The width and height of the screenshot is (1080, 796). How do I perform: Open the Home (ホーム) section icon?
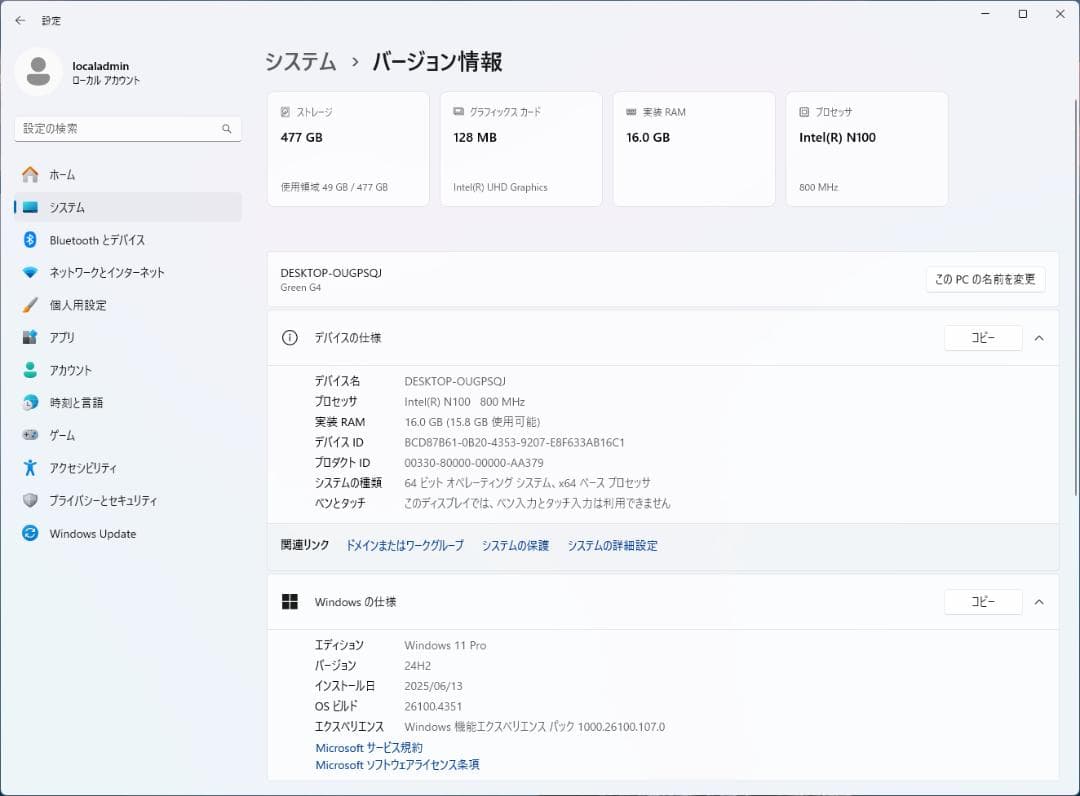[x=31, y=174]
